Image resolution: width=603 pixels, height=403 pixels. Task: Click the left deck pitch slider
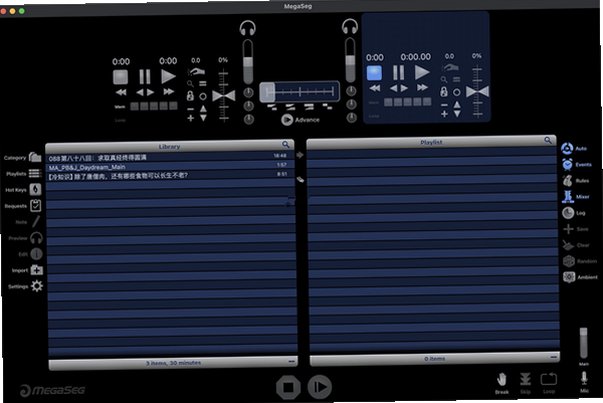point(223,96)
